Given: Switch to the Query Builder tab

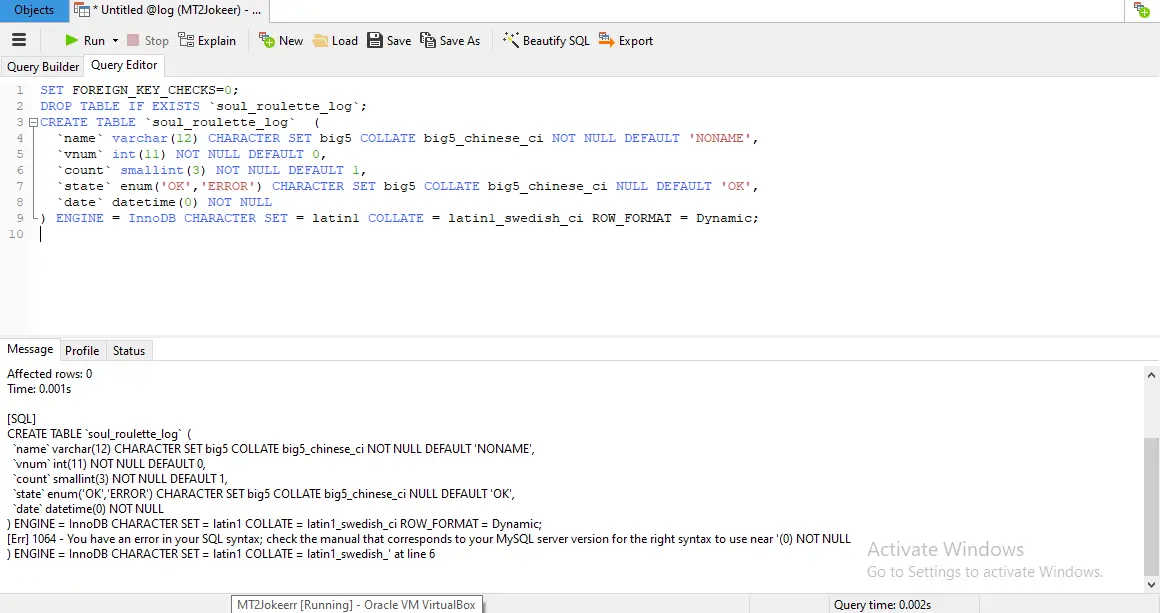Looking at the screenshot, I should click(x=43, y=67).
